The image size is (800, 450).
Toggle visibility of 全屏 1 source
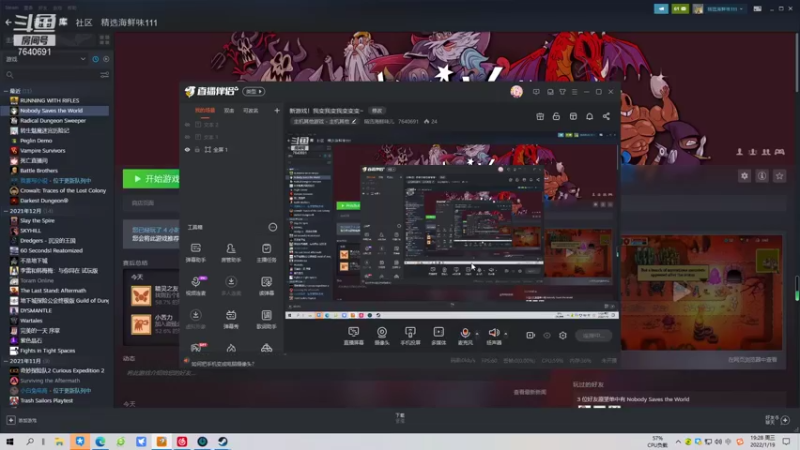(187, 149)
